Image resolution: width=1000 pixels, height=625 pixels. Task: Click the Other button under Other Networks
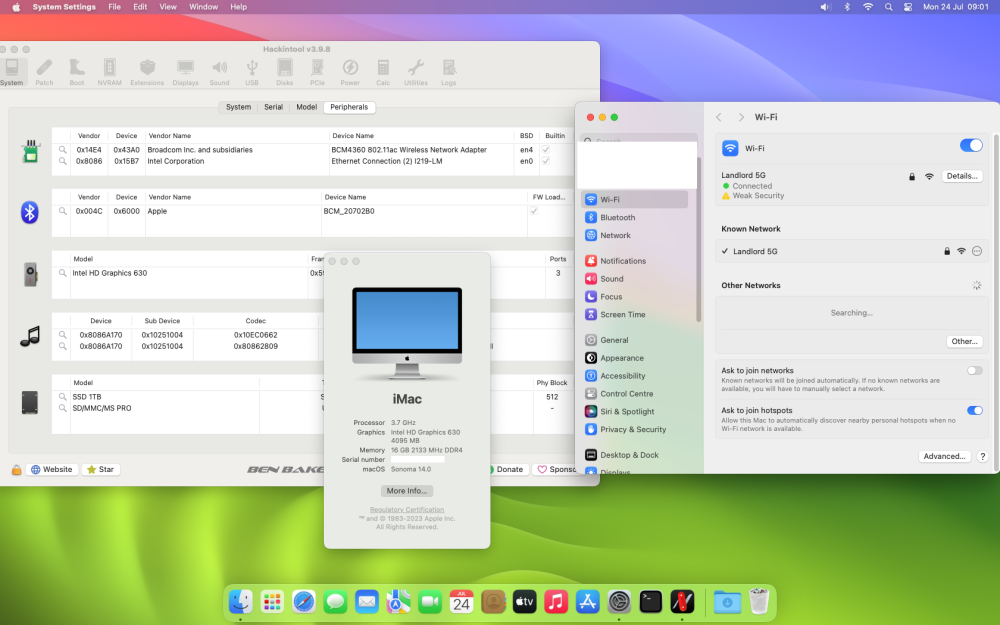tap(964, 342)
